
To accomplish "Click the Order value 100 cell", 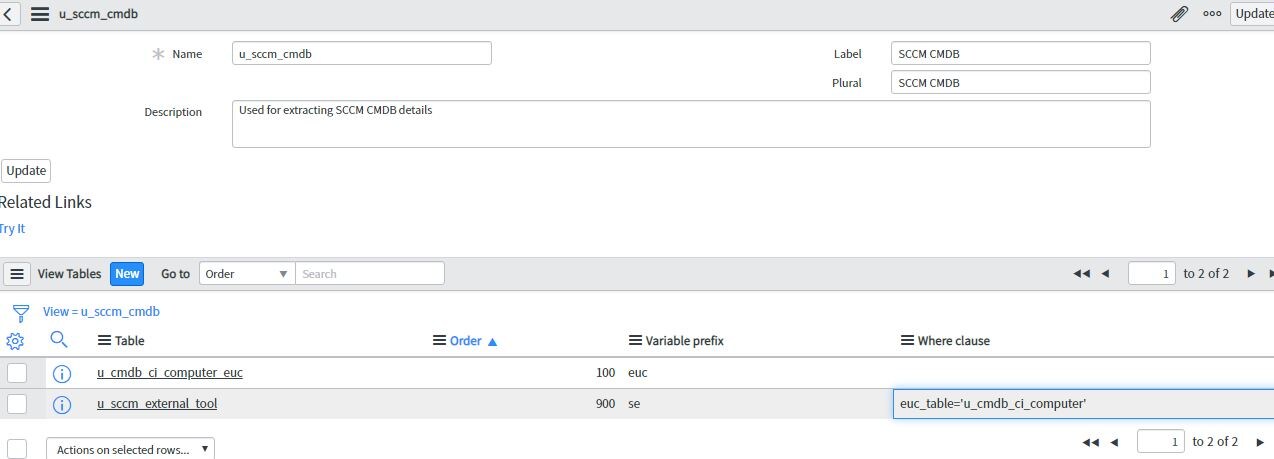I will pos(605,373).
